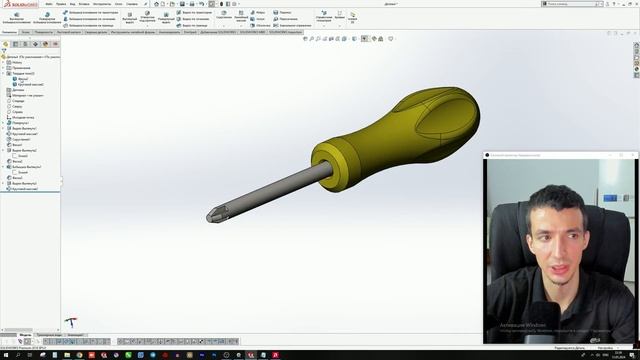Viewport: 640px width, 360px height.
Task: Click Boundary Cut in the ribbon
Action: click(x=192, y=25)
